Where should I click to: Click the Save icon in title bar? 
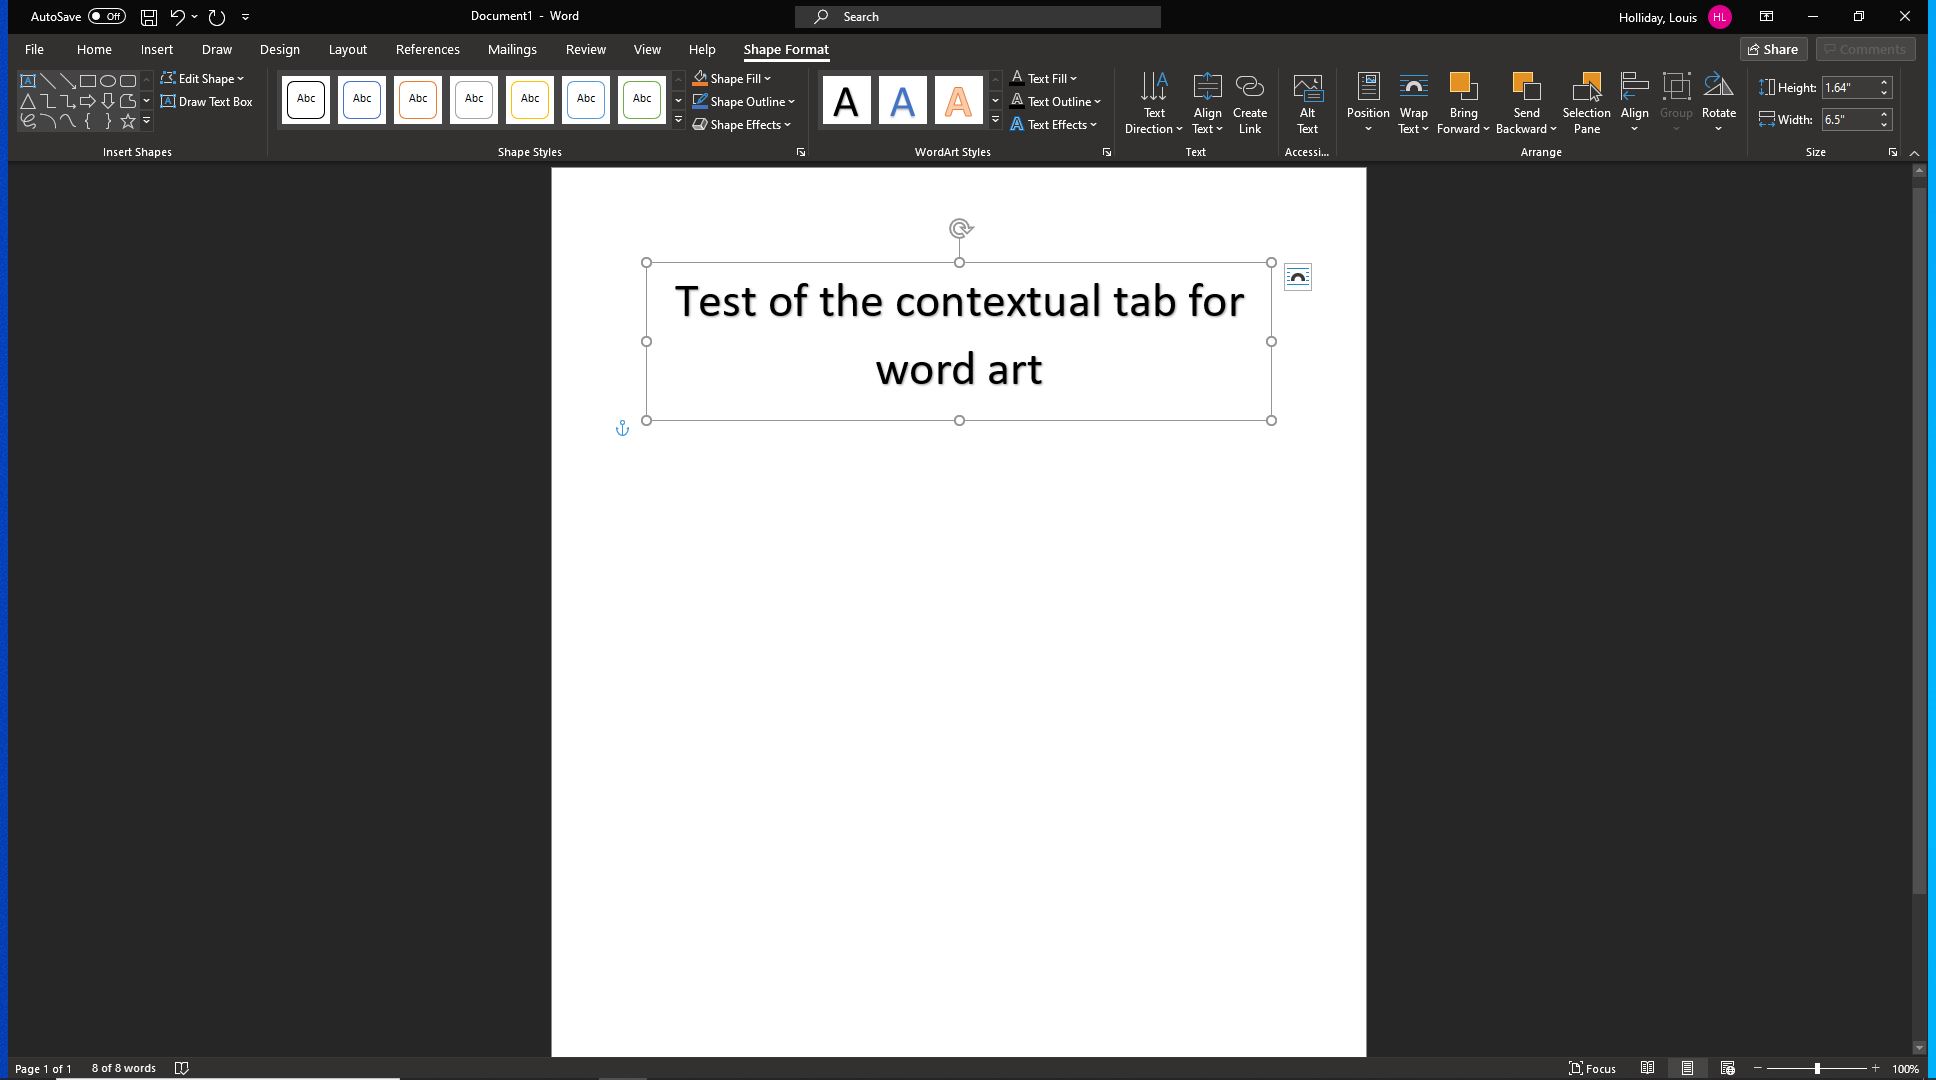coord(148,17)
